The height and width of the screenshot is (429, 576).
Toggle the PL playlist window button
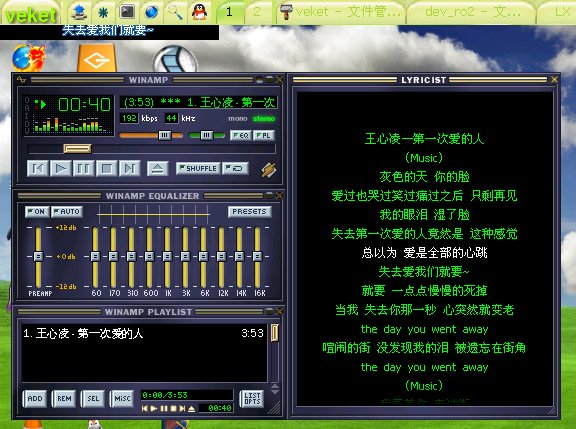[x=264, y=136]
